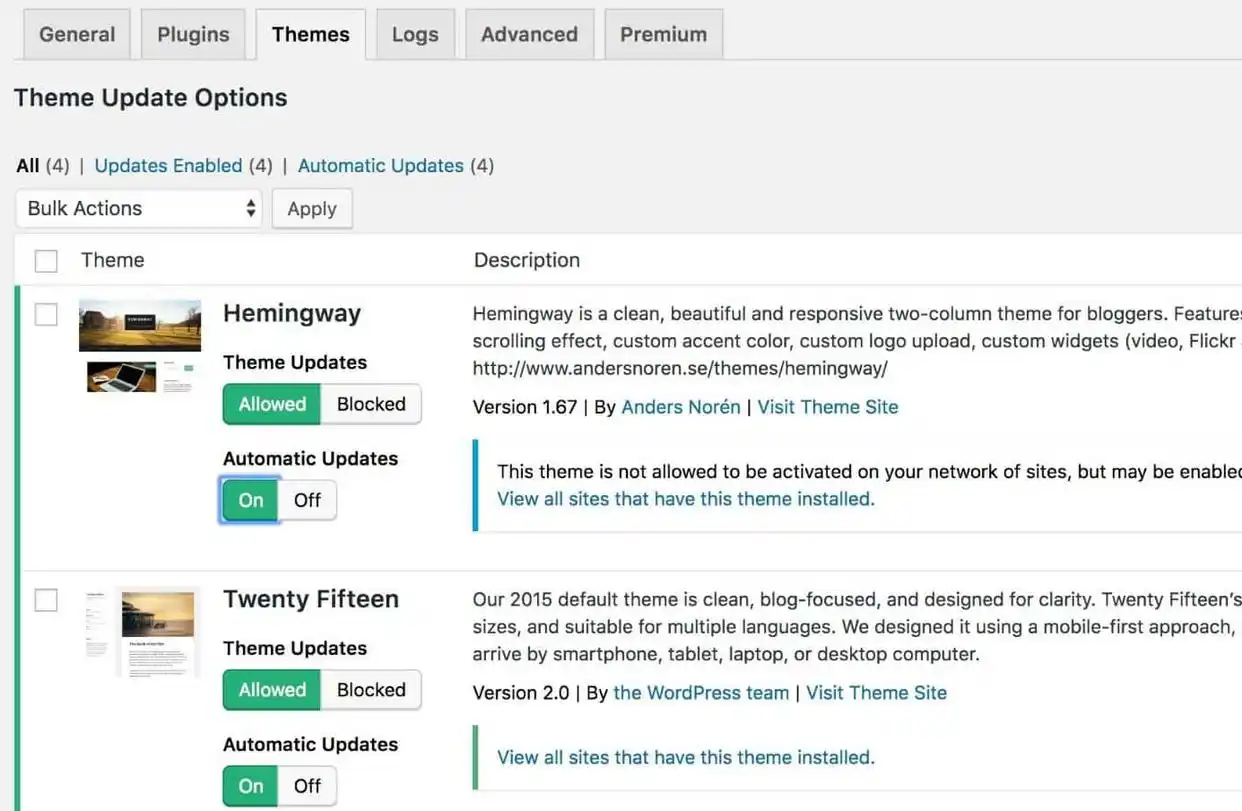Filter by Automatic Updates themes
The image size is (1242, 811).
[x=381, y=166]
